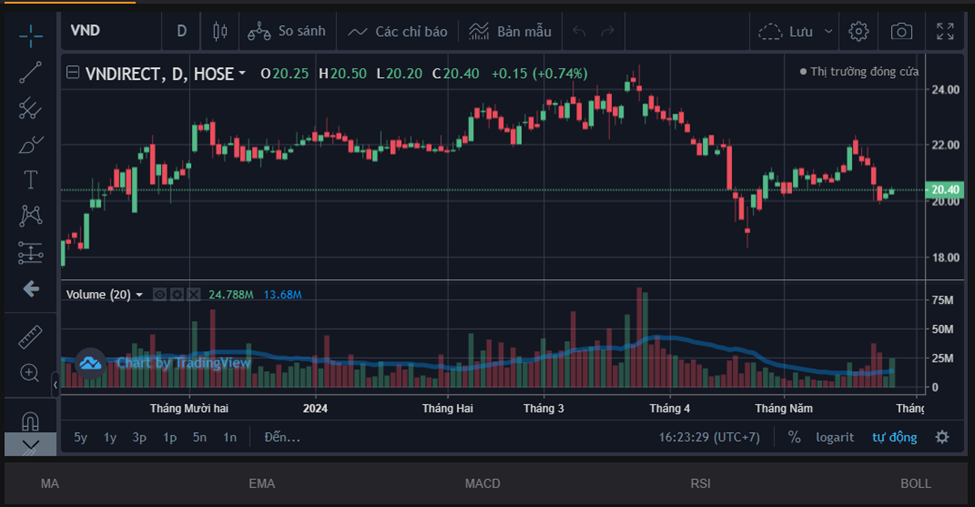Select the RSI indicator tab
This screenshot has width=975, height=507.
coord(700,483)
